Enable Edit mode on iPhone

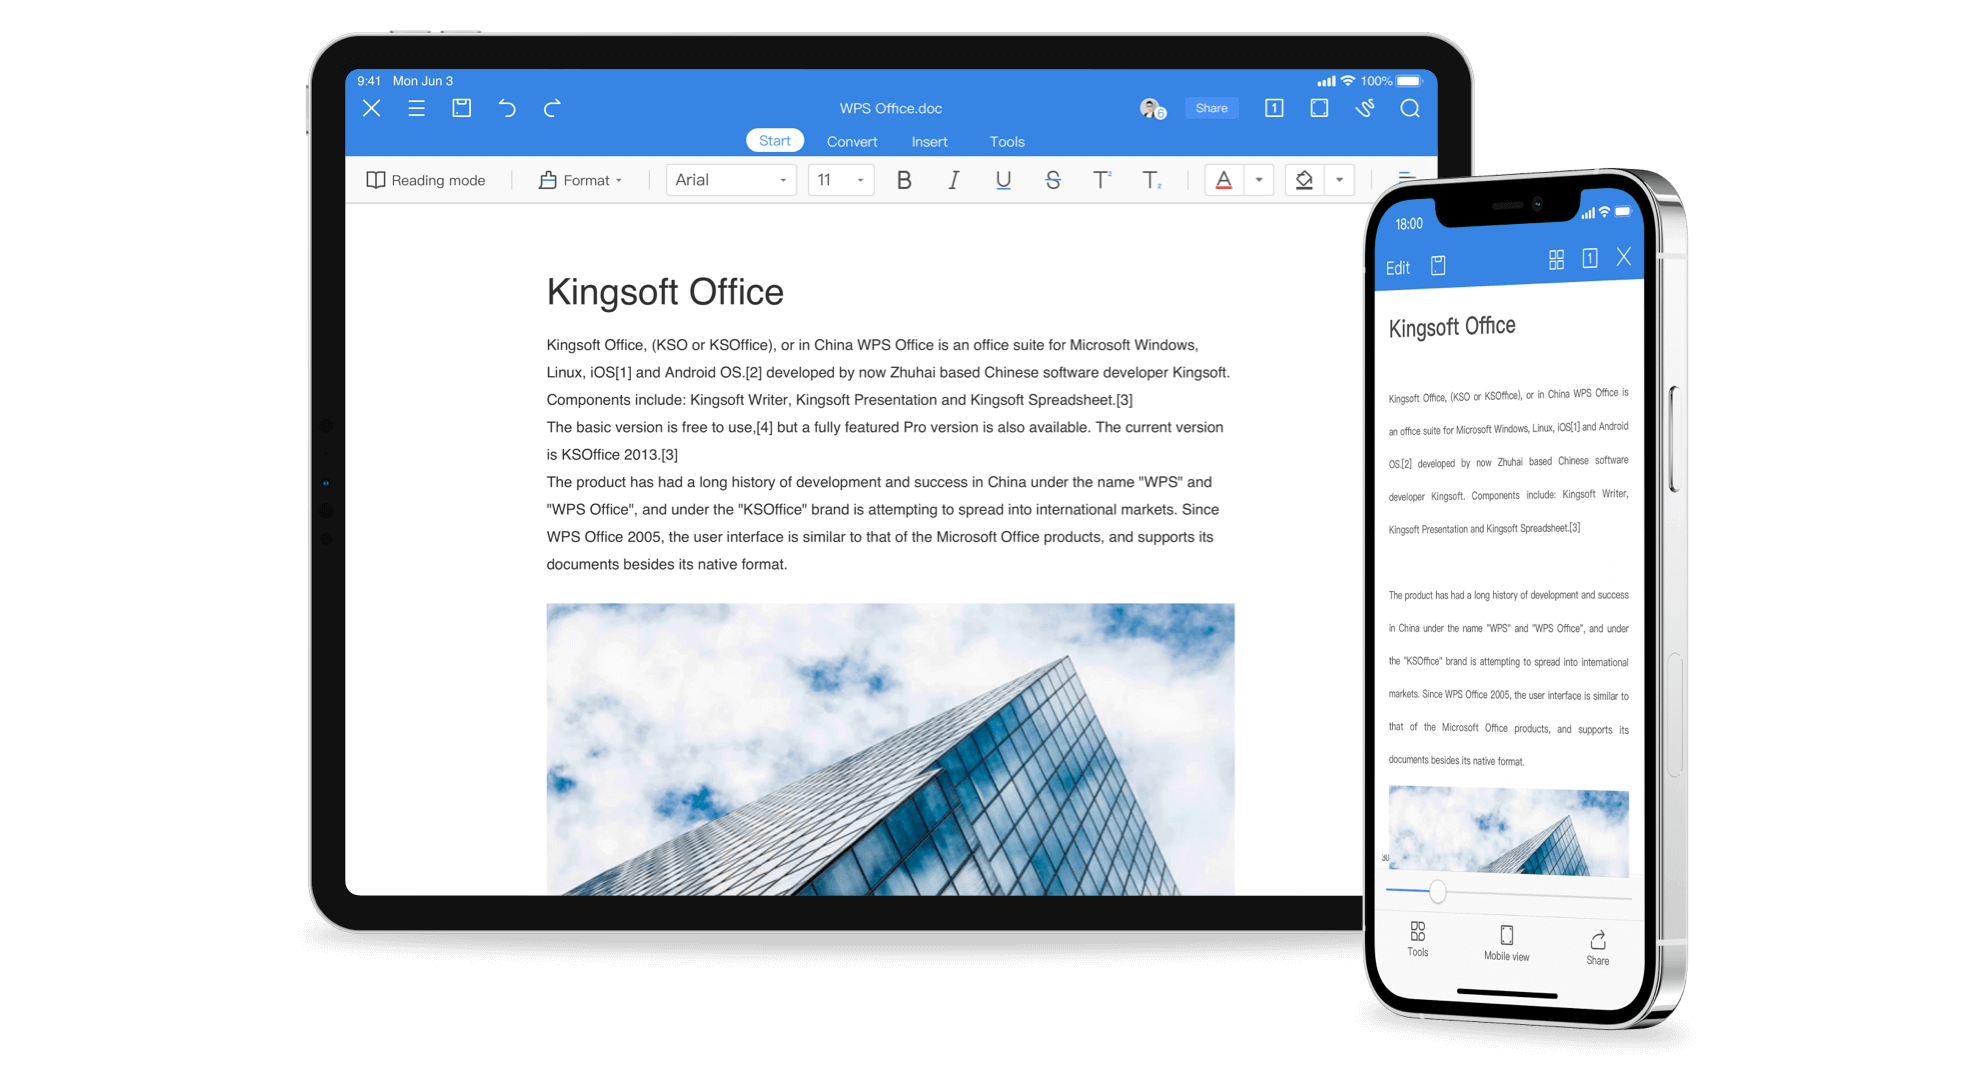click(1397, 267)
